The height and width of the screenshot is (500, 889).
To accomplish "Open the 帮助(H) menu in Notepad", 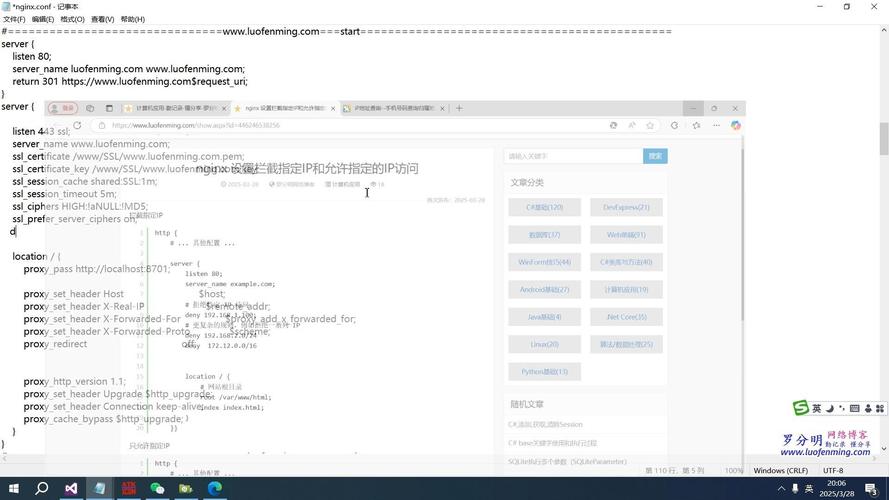I will [133, 19].
